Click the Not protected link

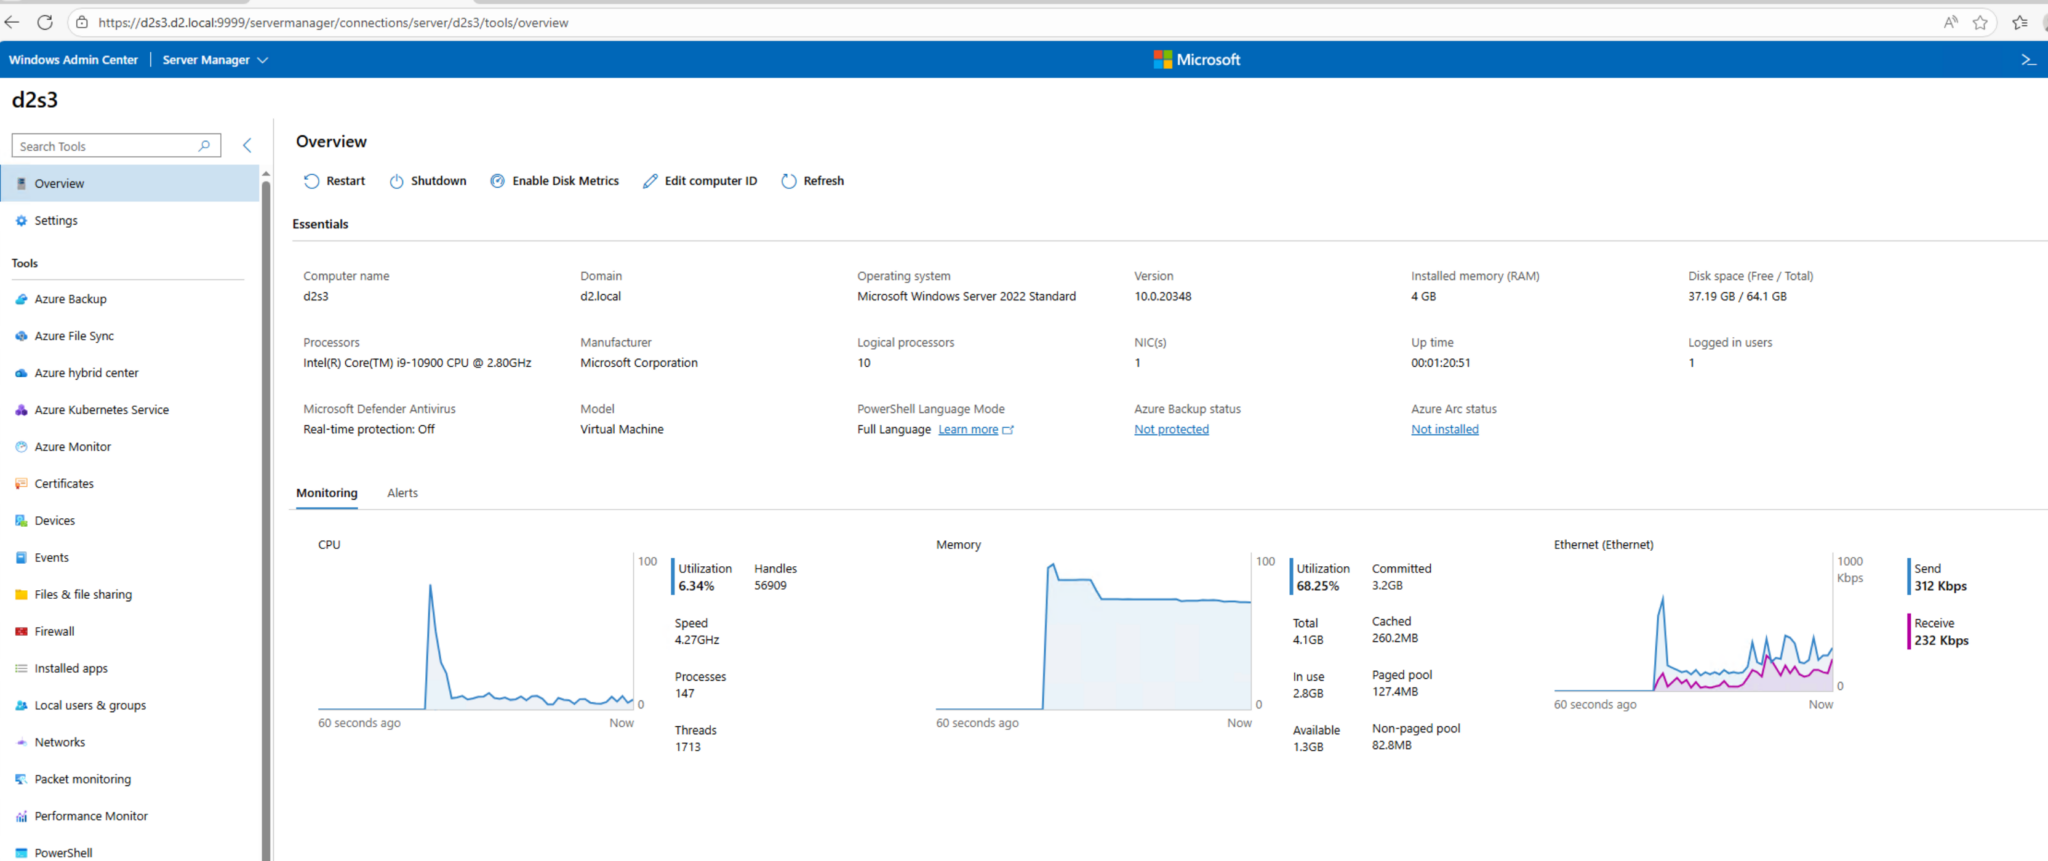[x=1171, y=430]
